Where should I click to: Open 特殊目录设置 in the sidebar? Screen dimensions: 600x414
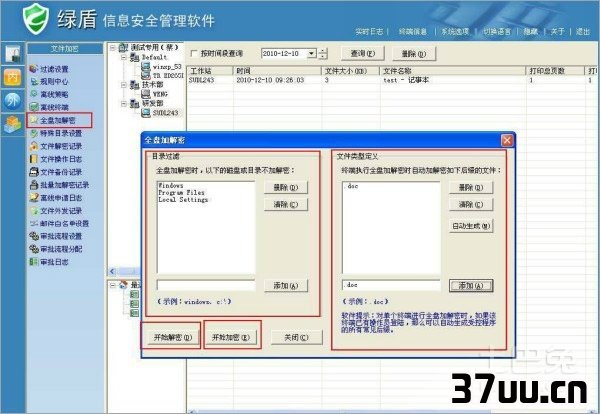click(56, 133)
